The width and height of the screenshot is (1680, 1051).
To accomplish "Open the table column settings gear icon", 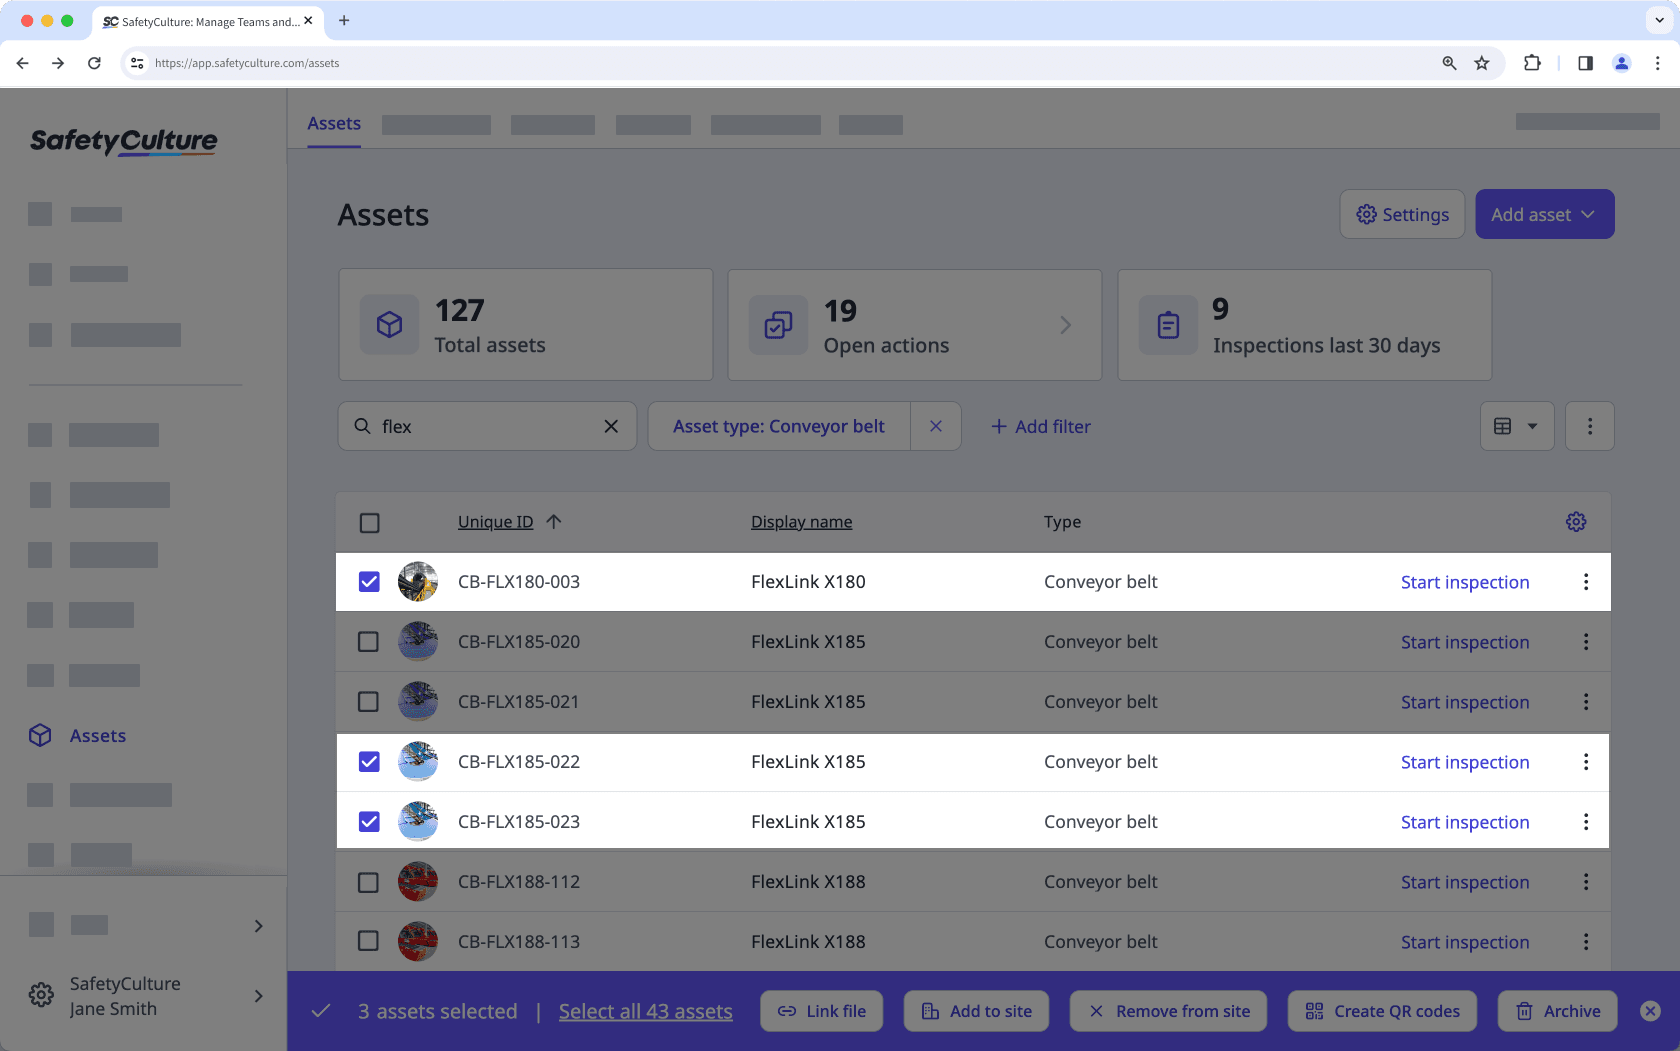I will 1576,521.
